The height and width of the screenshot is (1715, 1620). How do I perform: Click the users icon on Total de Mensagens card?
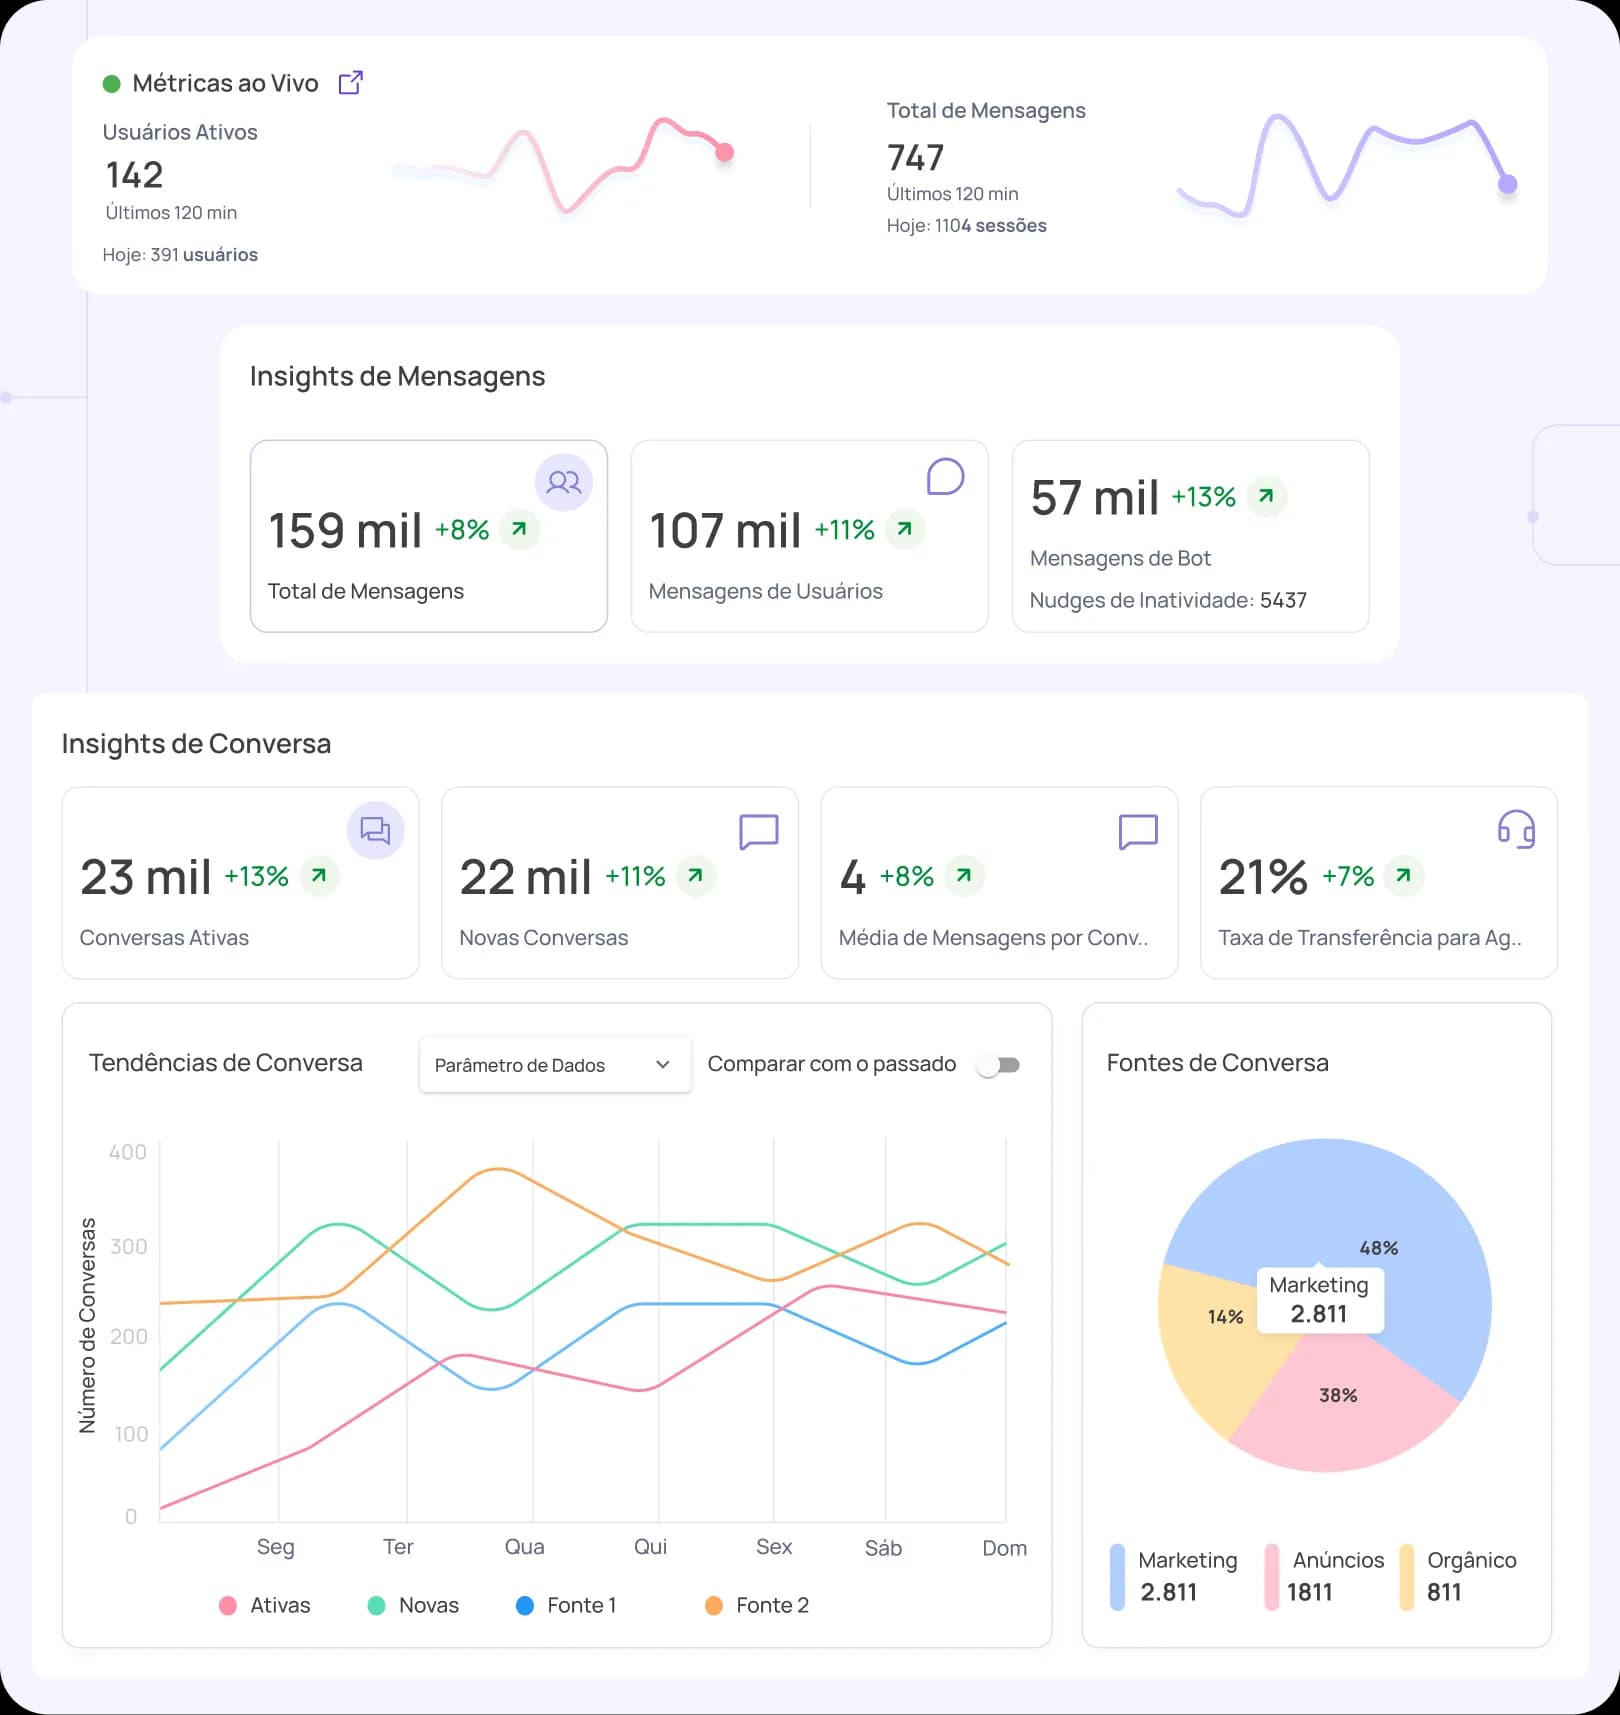click(x=564, y=483)
